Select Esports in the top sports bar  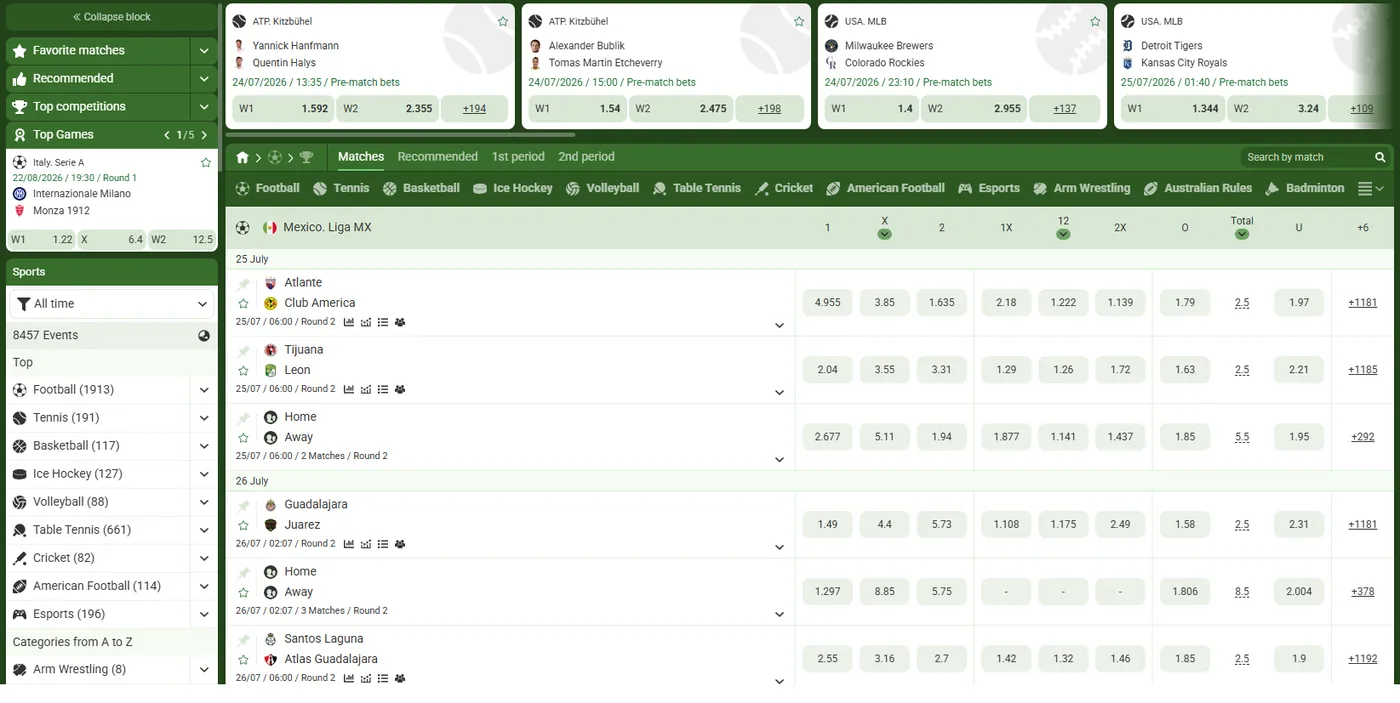click(x=989, y=188)
